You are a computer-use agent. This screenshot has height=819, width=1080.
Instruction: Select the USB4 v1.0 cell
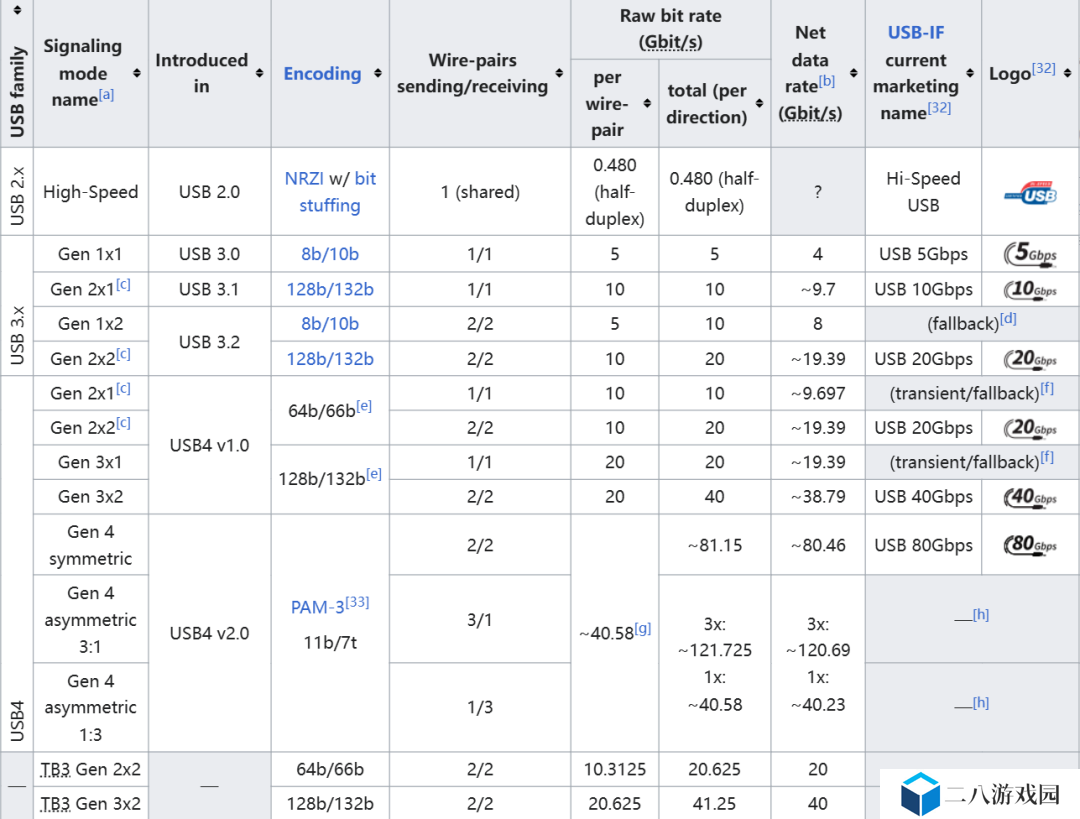point(209,445)
